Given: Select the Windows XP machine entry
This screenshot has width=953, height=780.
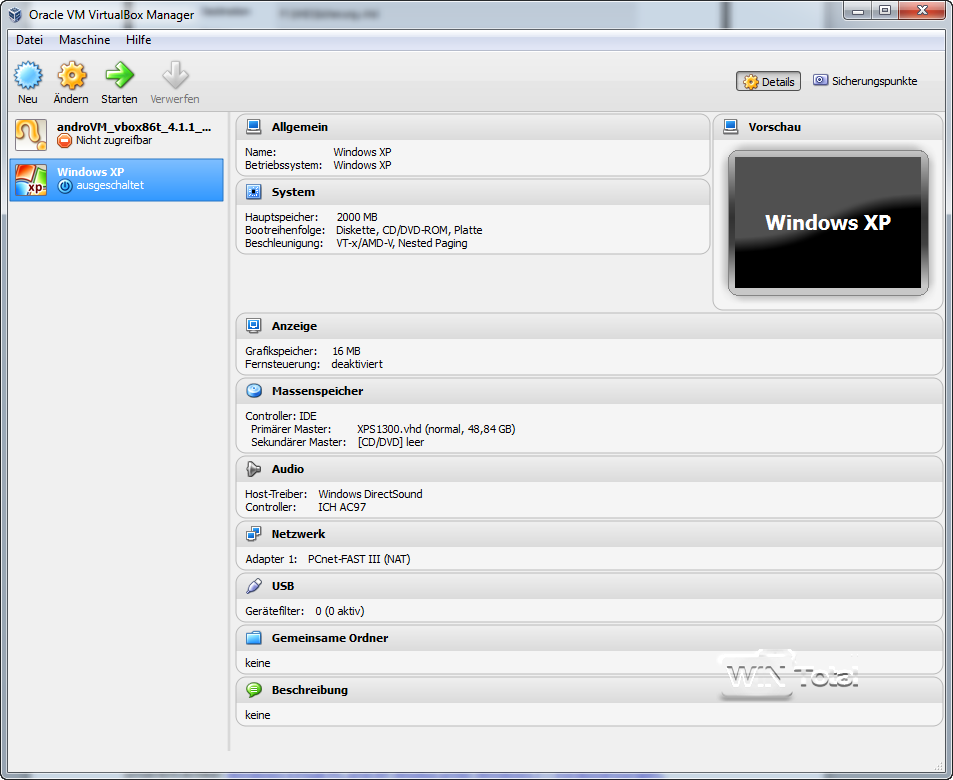Looking at the screenshot, I should pyautogui.click(x=117, y=179).
